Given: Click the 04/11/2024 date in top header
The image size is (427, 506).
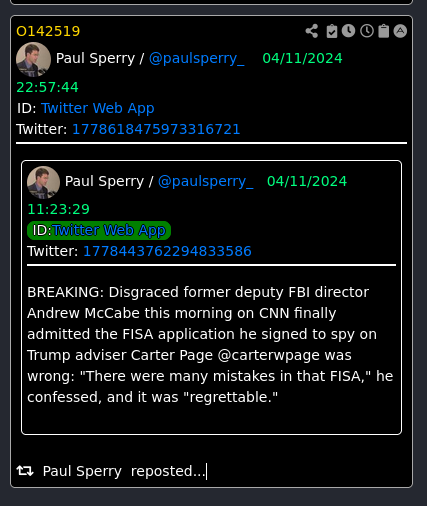Looking at the screenshot, I should [302, 59].
